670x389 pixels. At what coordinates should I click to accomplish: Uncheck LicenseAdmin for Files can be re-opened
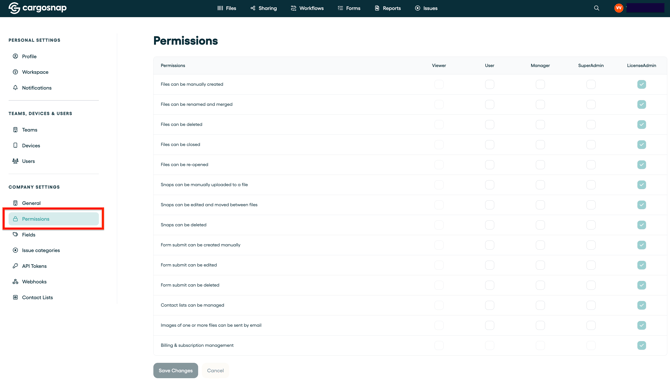[641, 165]
